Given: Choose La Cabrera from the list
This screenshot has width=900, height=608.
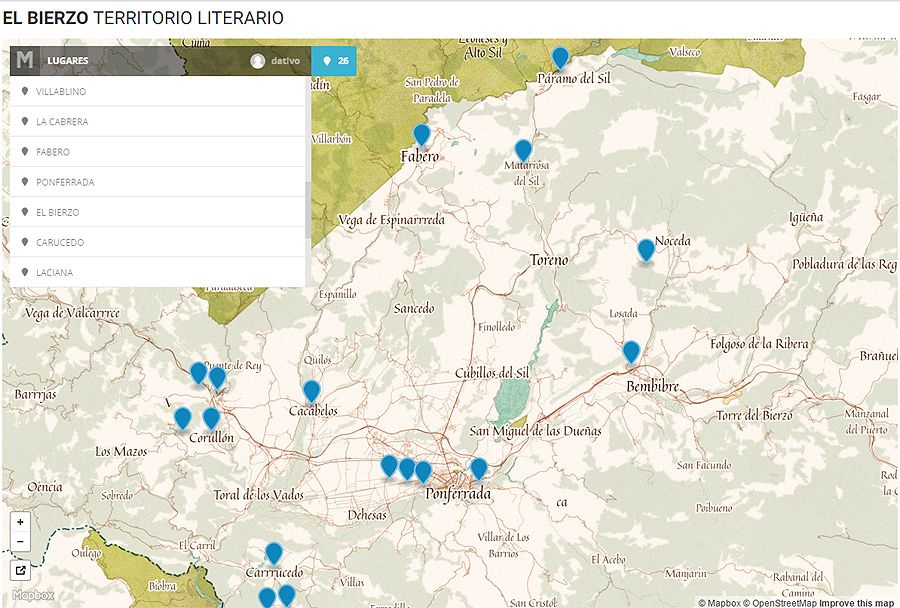Looking at the screenshot, I should 62,122.
